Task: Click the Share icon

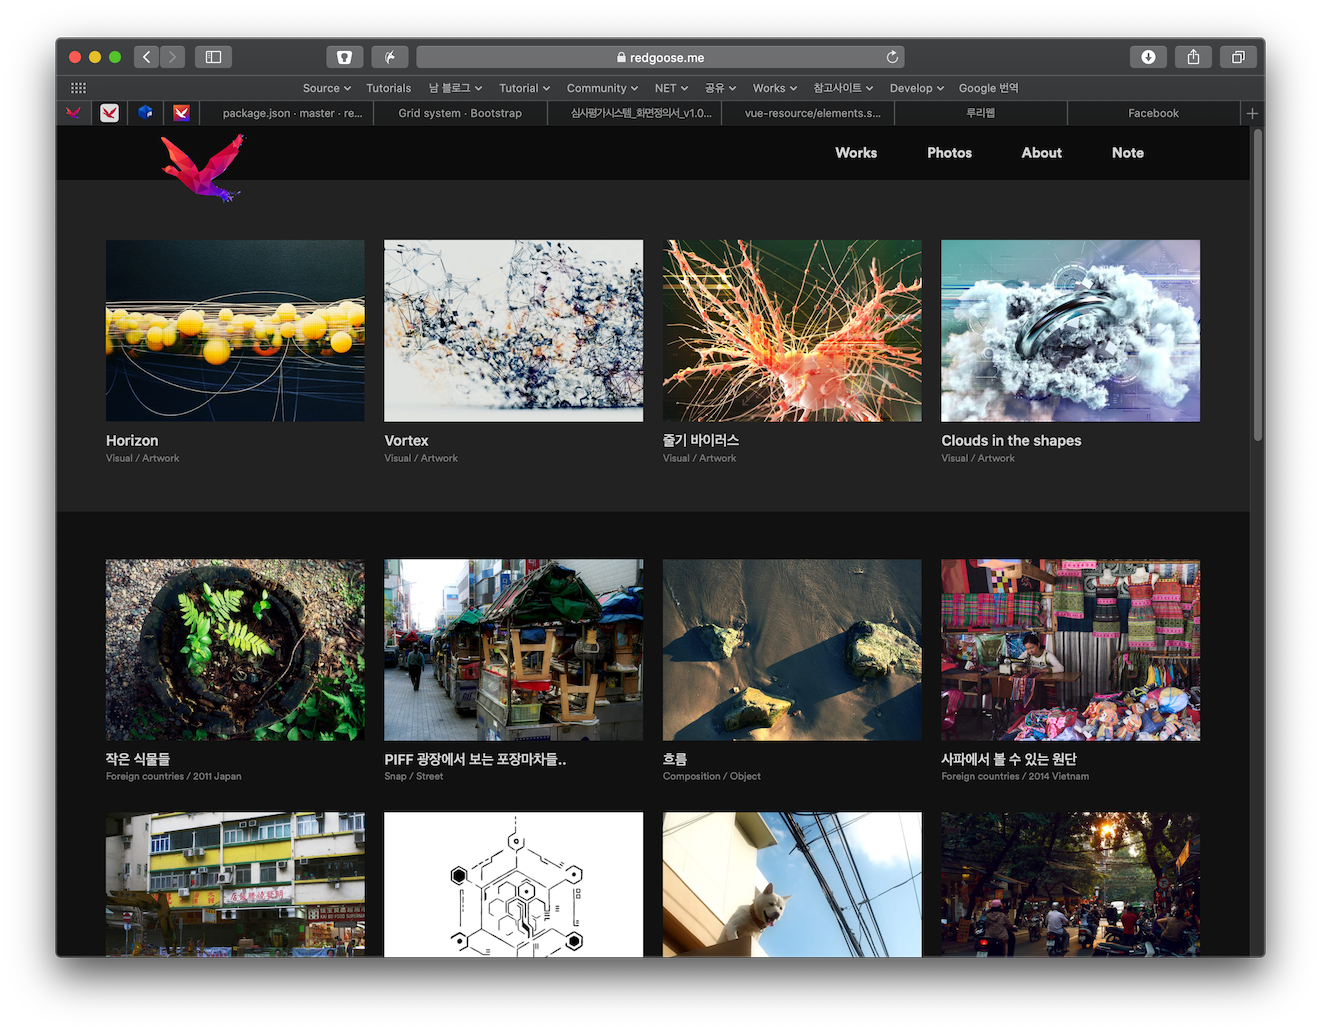Action: click(x=1193, y=57)
